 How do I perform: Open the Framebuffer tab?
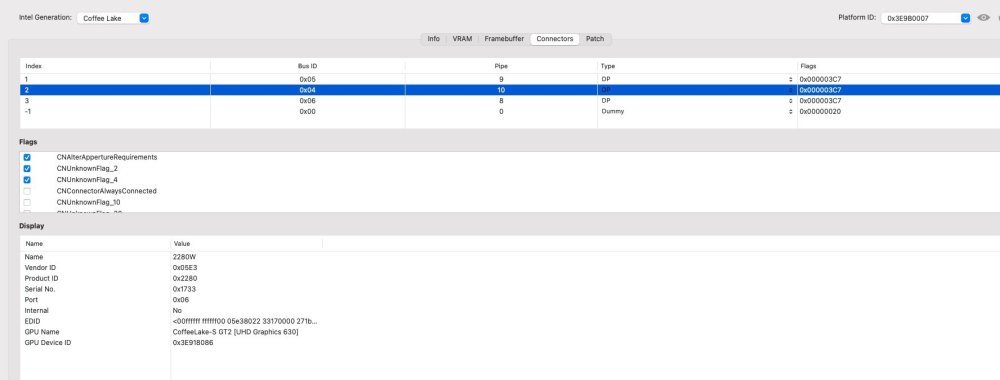(504, 39)
